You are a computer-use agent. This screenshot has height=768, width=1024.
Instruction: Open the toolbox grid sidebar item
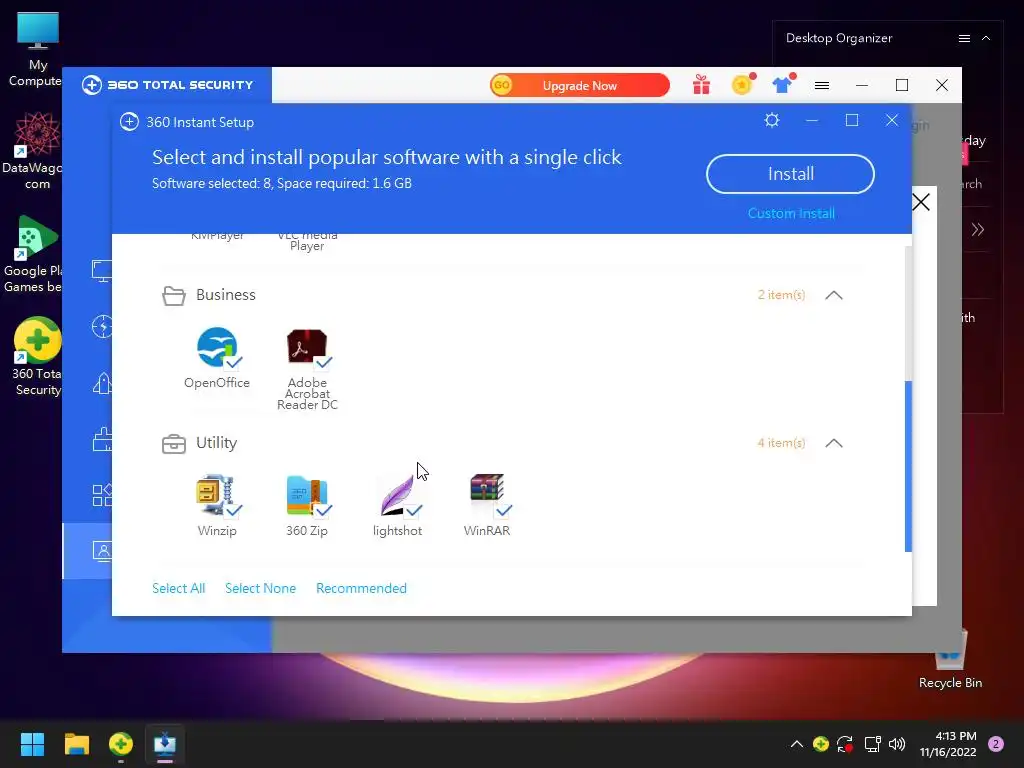[102, 496]
